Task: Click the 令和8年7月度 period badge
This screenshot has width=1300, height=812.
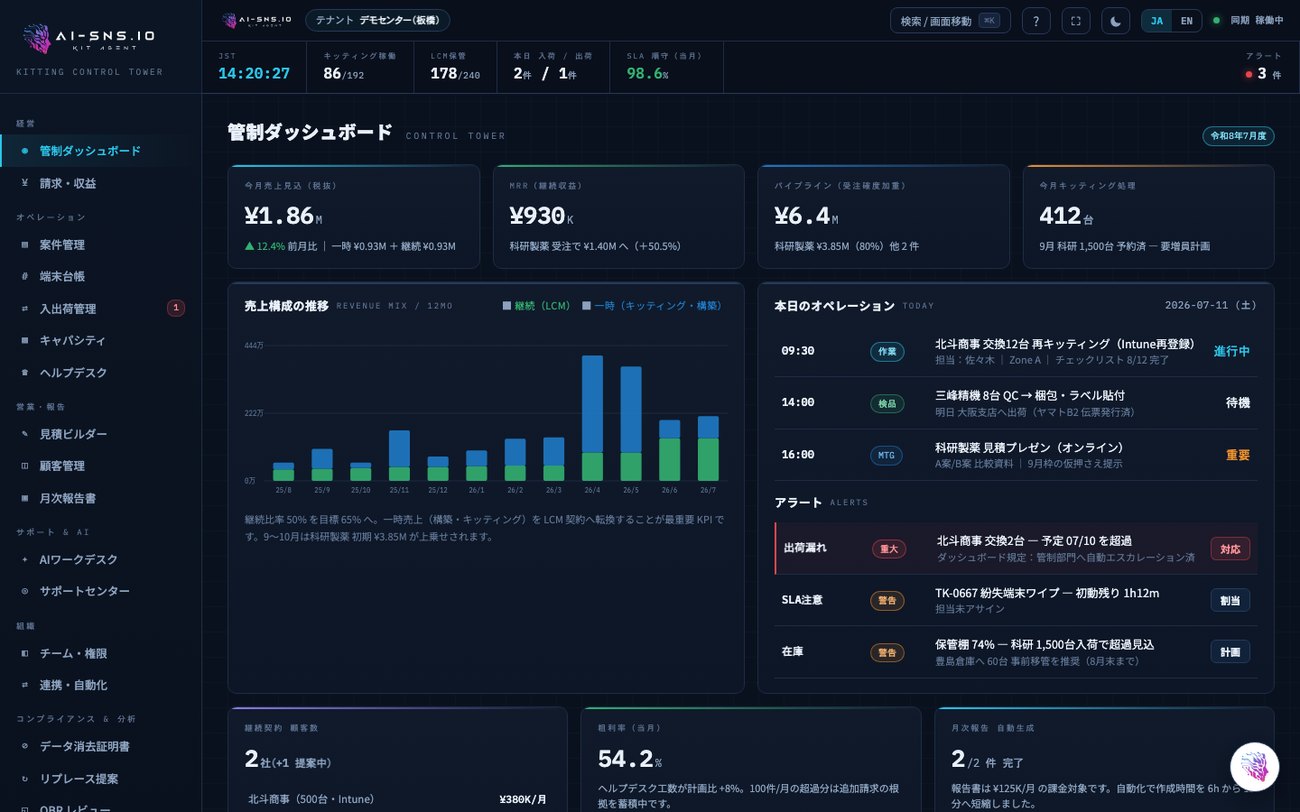Action: 1238,136
